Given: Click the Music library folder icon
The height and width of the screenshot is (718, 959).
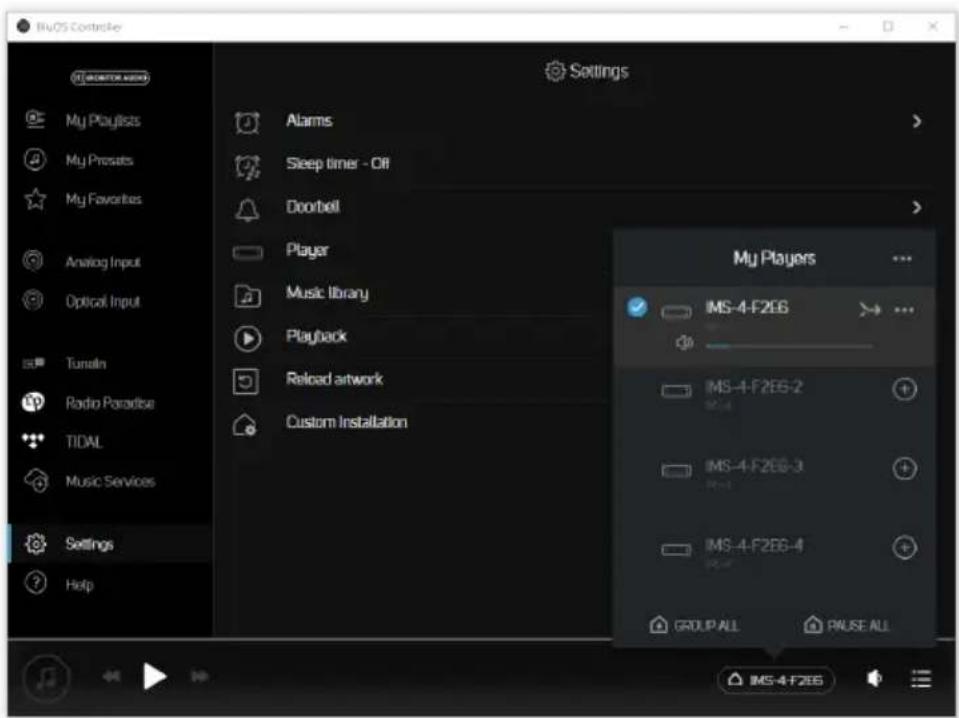Looking at the screenshot, I should 248,295.
